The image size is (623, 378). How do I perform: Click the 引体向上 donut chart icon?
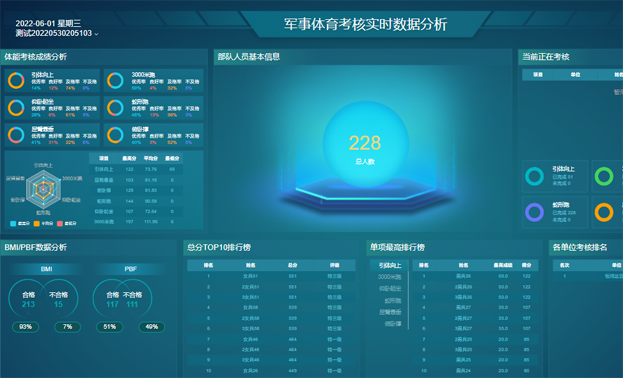(x=16, y=80)
